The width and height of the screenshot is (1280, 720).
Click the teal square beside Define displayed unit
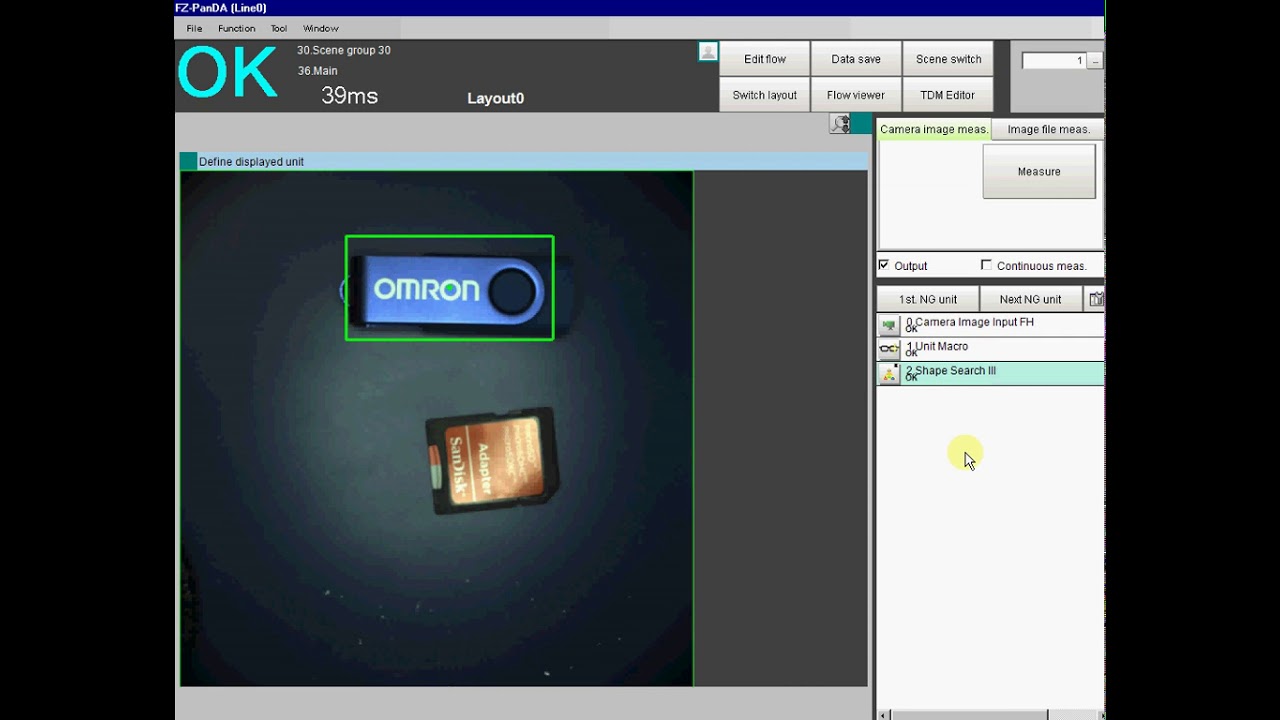[x=188, y=161]
